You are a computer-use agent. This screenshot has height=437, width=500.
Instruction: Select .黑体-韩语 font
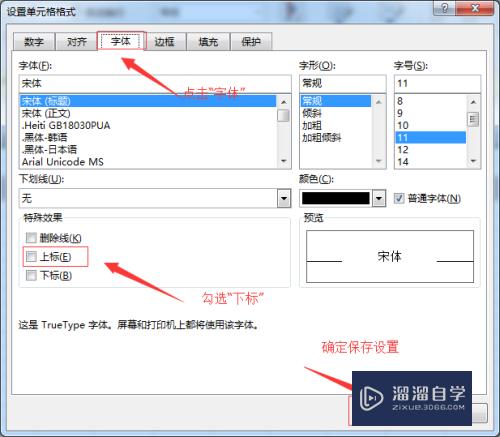click(x=148, y=137)
